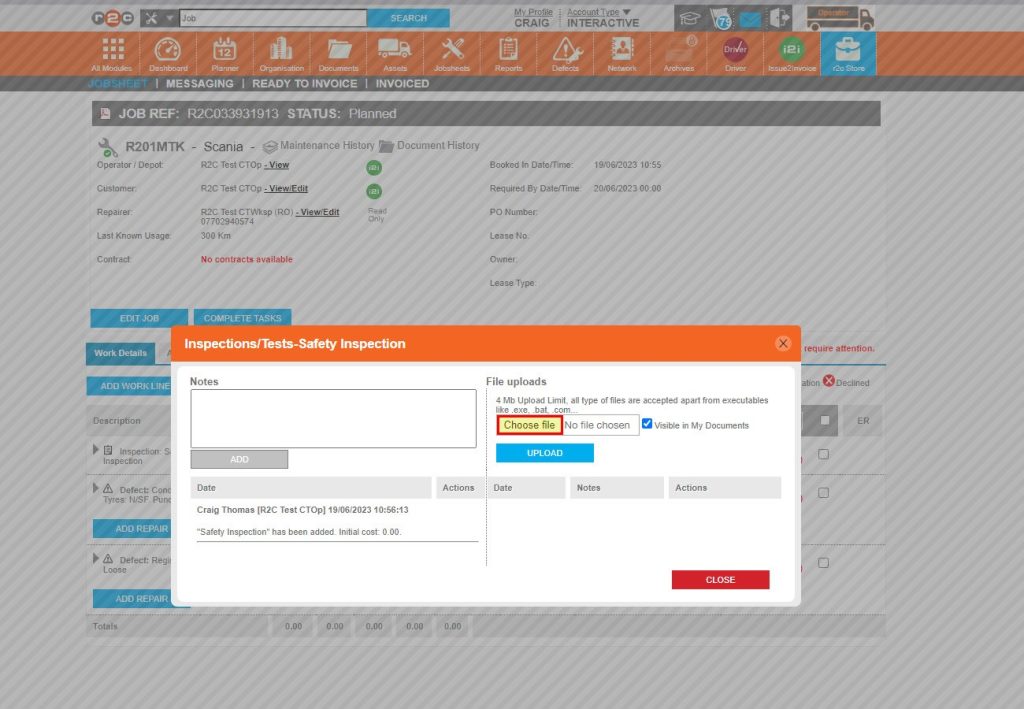Select the header checkbox in the work lines table
Screen dimensions: 1024x709
pyautogui.click(x=821, y=420)
